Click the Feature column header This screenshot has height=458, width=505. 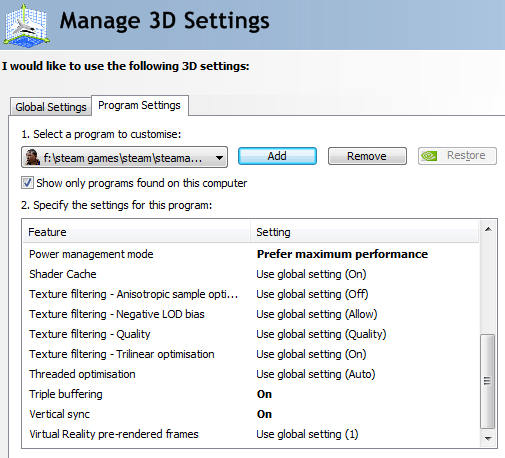click(x=137, y=232)
